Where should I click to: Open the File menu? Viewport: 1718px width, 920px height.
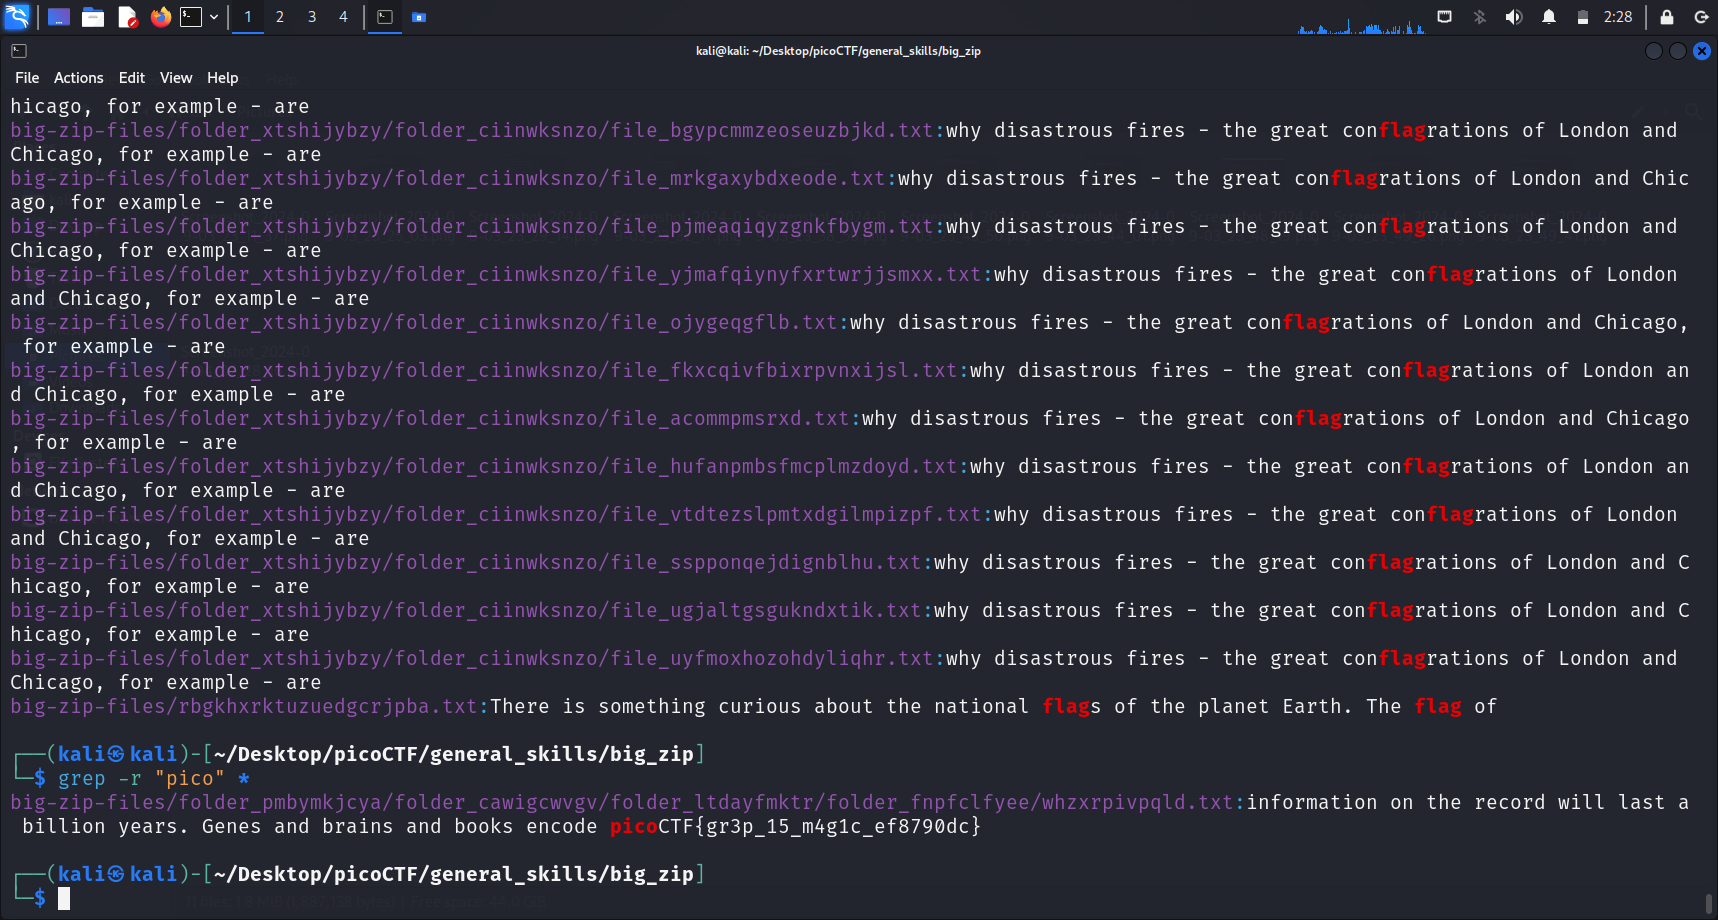point(27,78)
